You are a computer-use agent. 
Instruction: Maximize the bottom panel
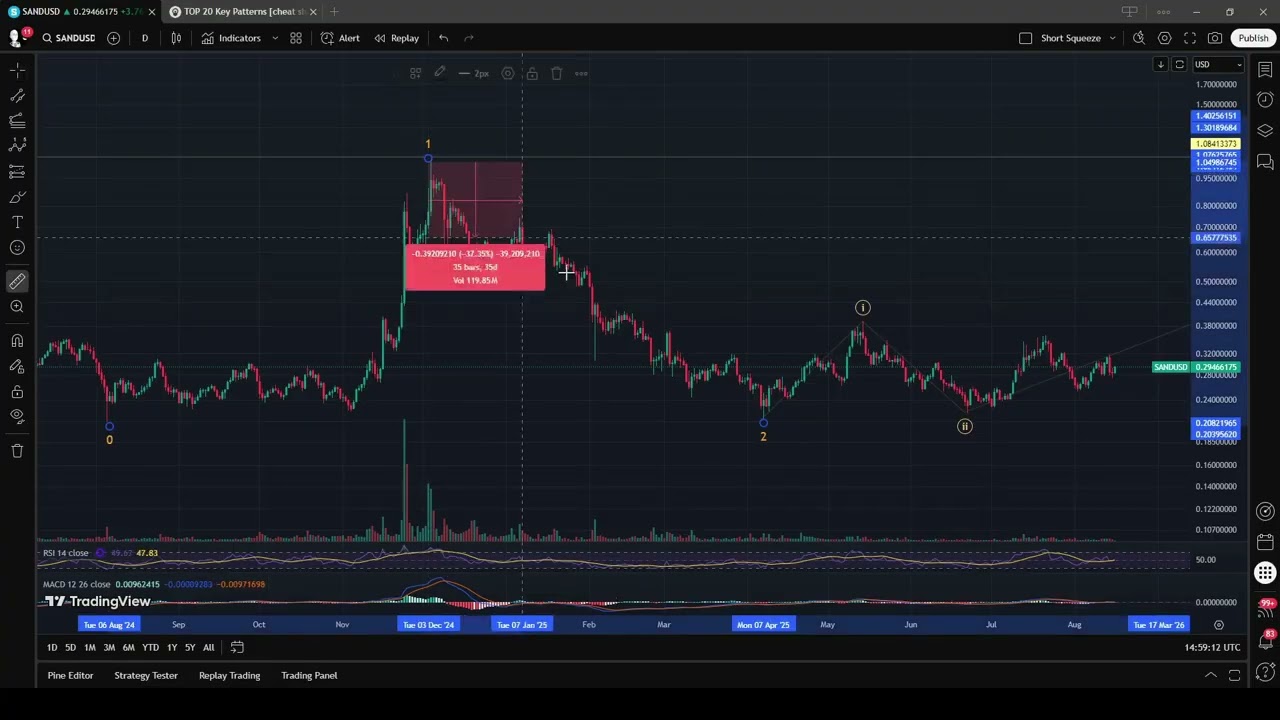[1235, 675]
